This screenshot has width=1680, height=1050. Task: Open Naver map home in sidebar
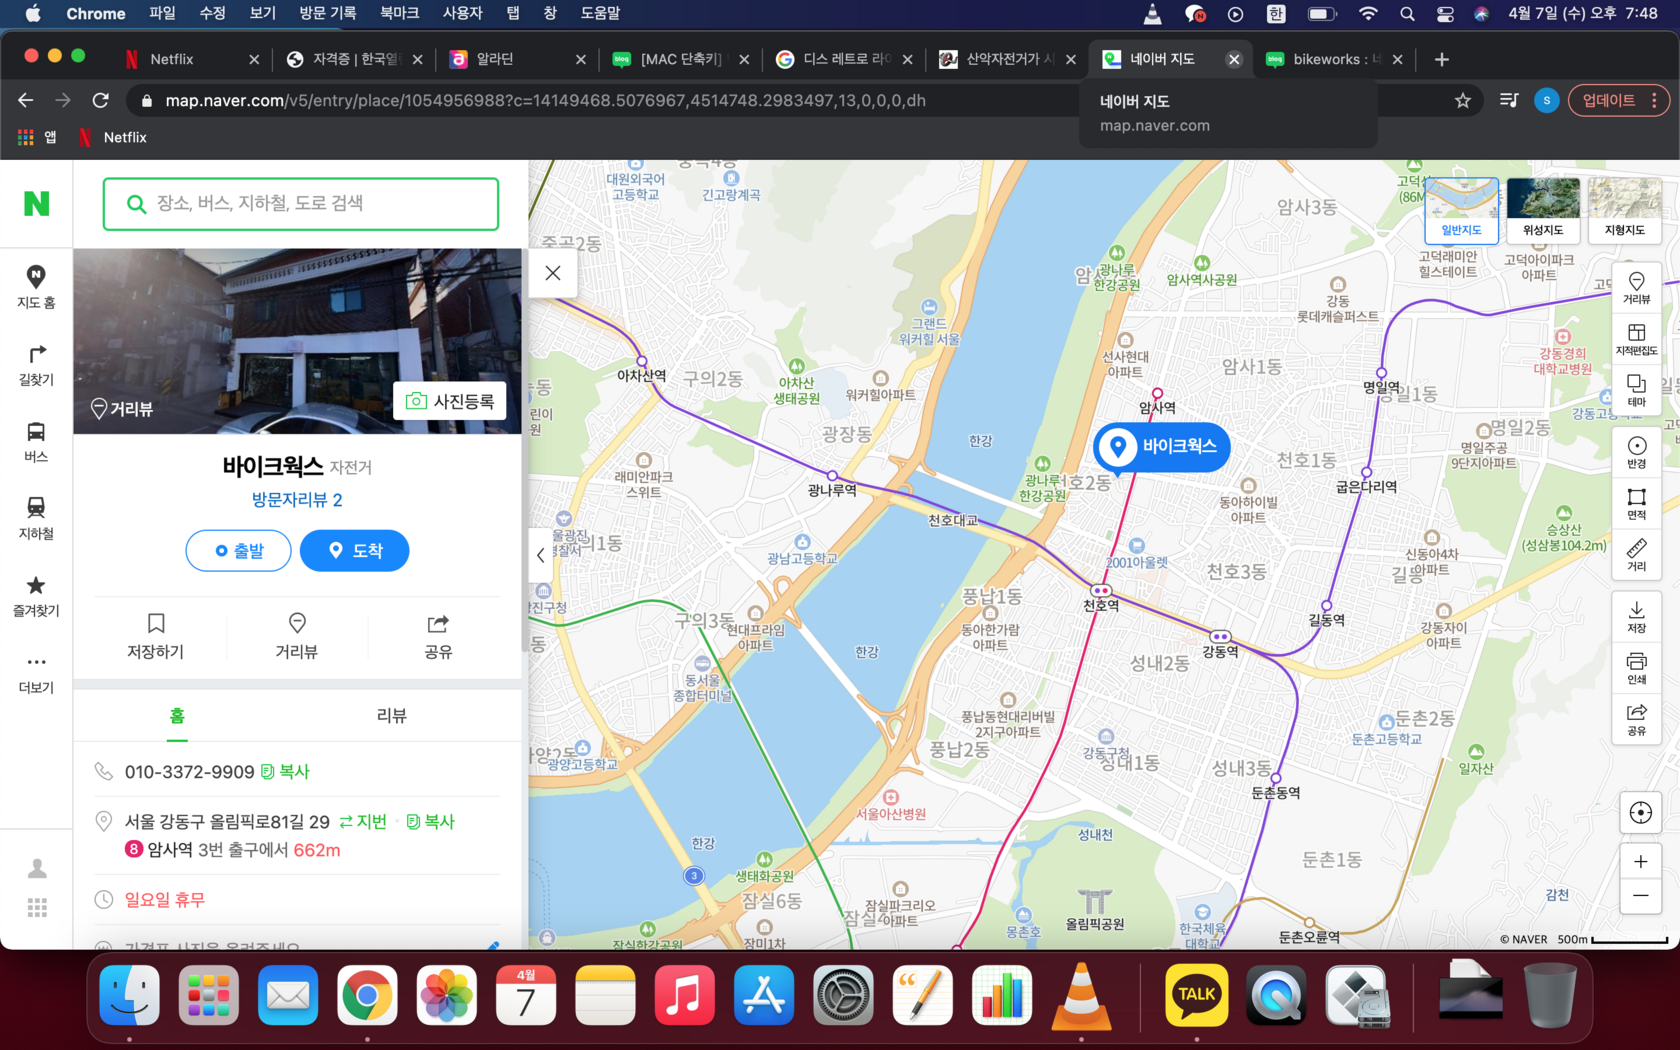(x=36, y=286)
